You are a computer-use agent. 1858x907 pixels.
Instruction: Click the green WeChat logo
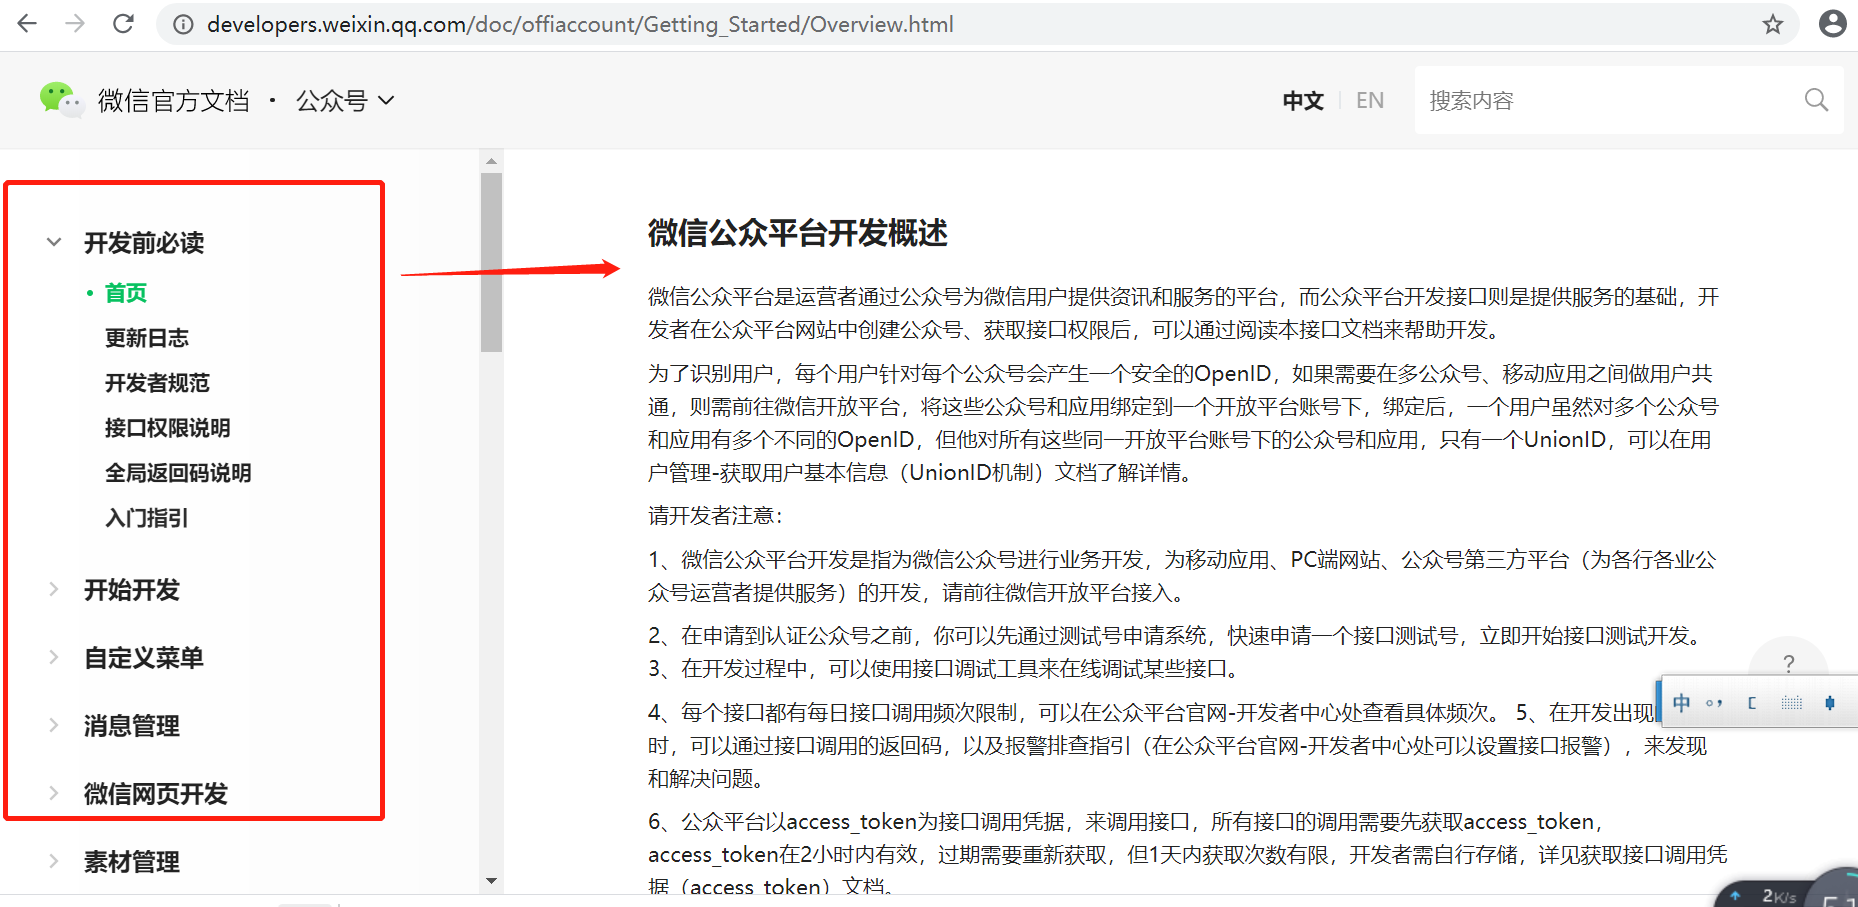(60, 100)
